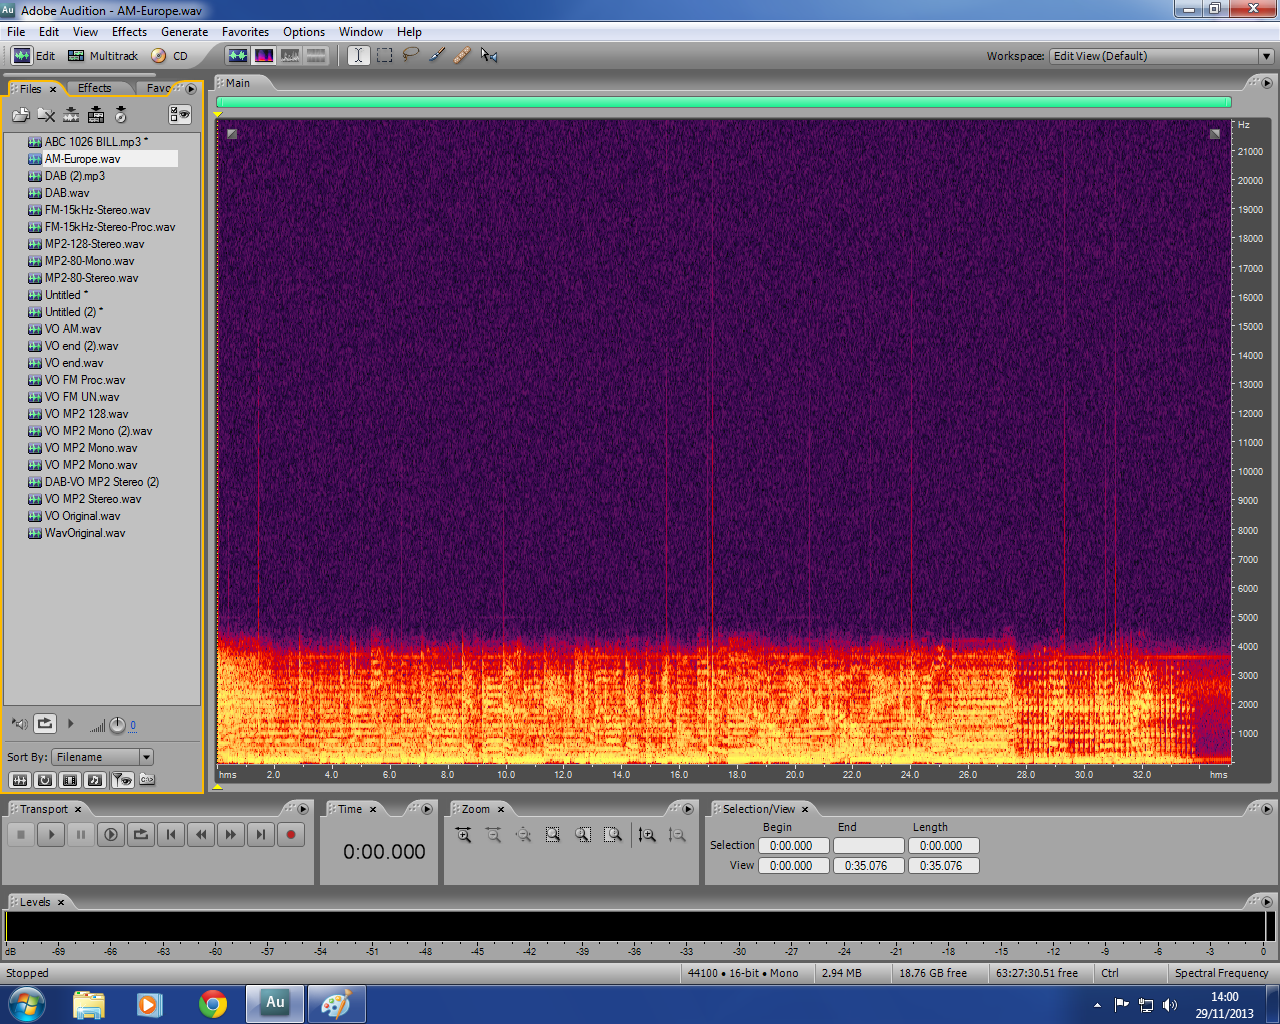Click Import File icon in Files panel
This screenshot has height=1024, width=1280.
point(21,115)
